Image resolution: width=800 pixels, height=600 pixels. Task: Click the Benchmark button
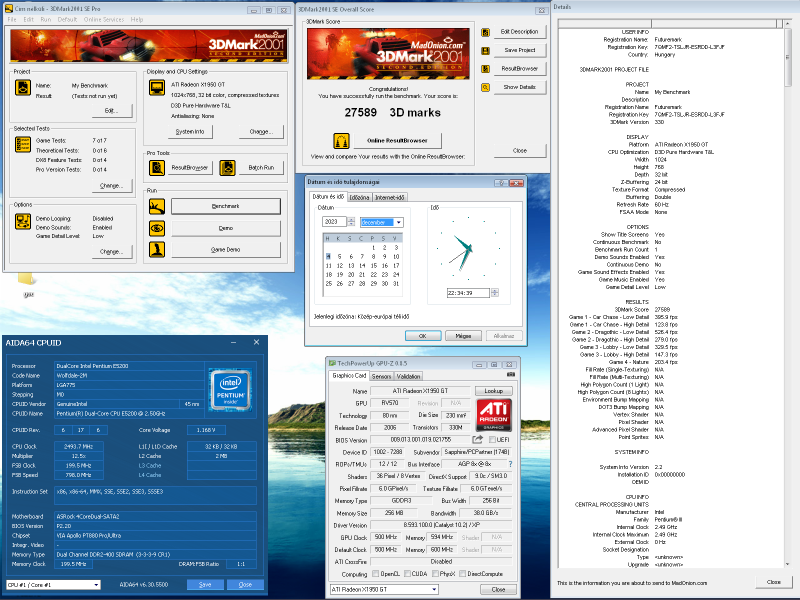(x=226, y=206)
